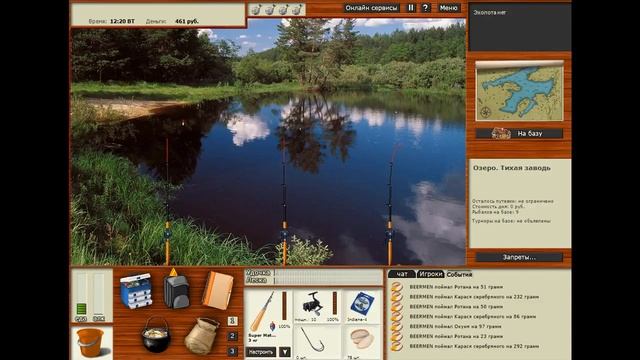The width and height of the screenshot is (640, 360).
Task: Click the Рыбаков на базе: 9 line
Action: click(495, 212)
